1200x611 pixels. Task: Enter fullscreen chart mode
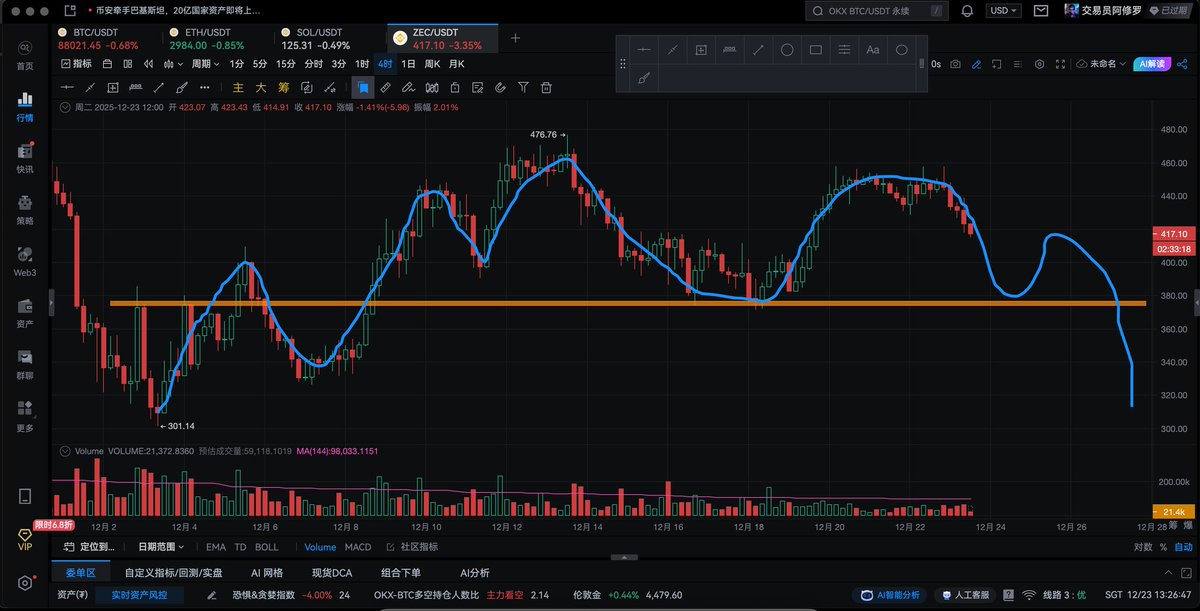(x=1061, y=63)
